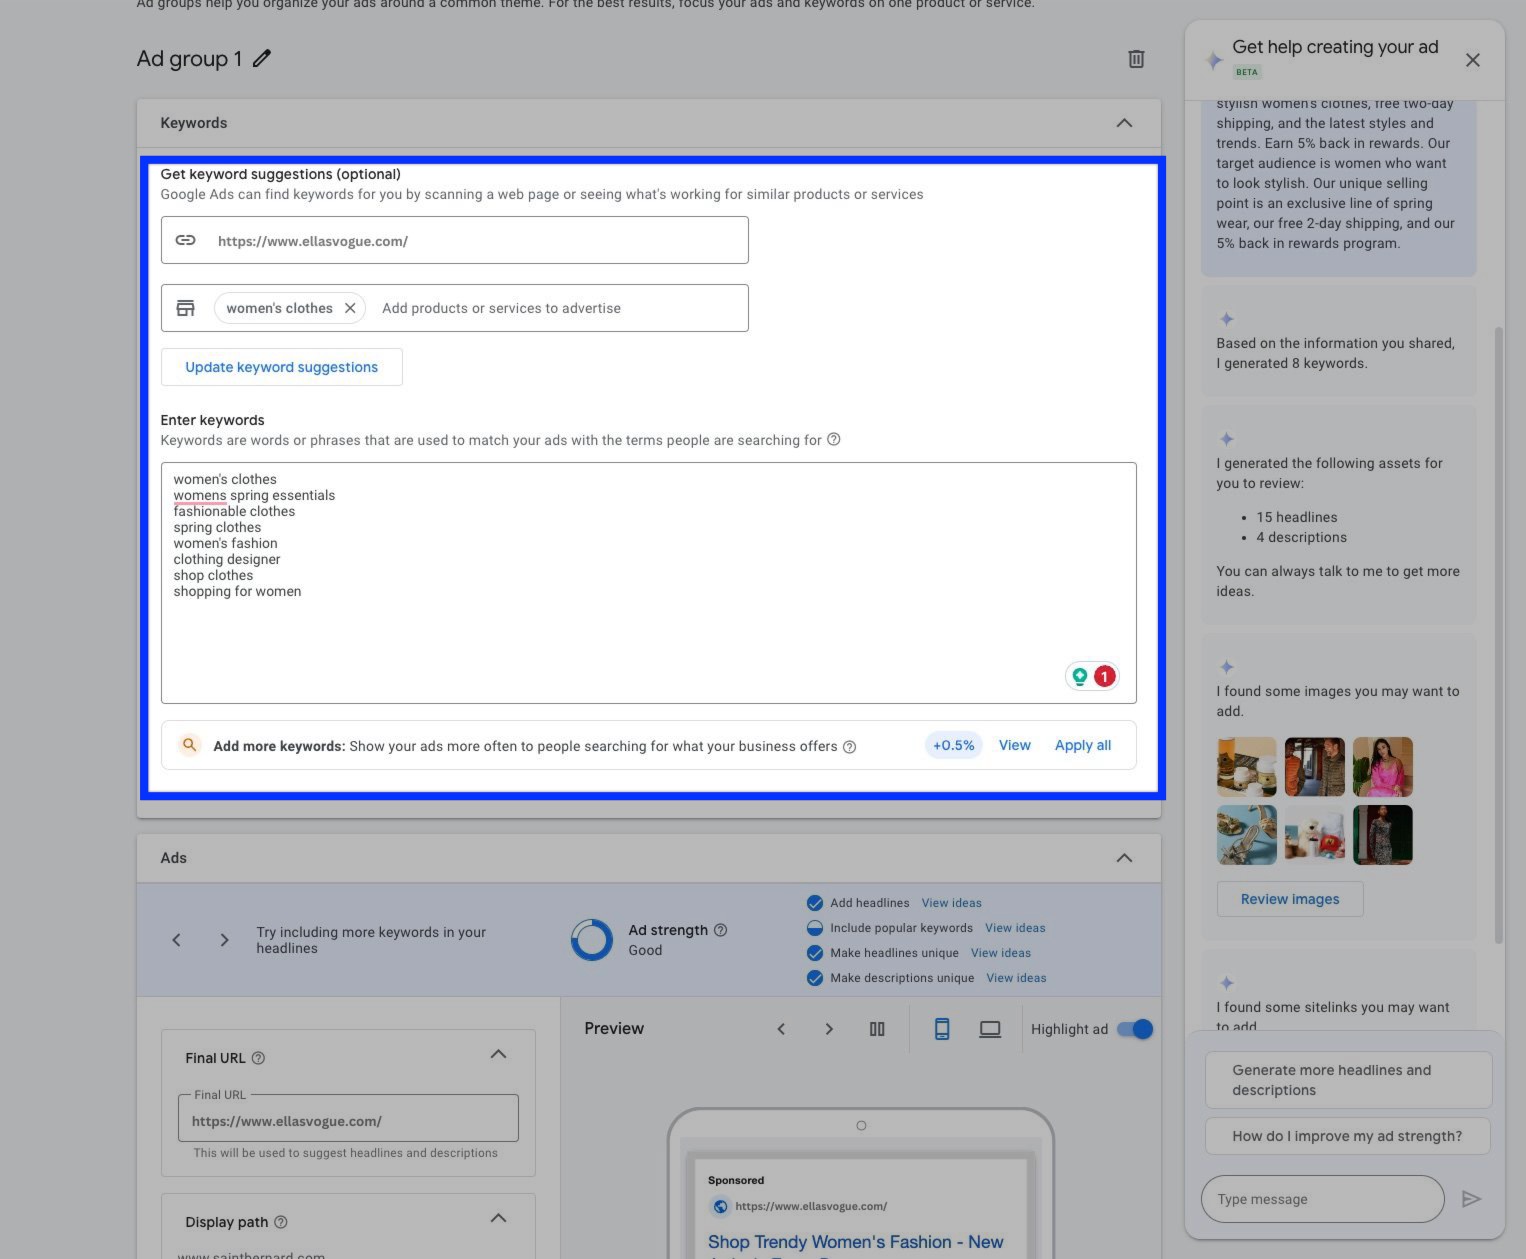
Task: Collapse the Final URL panel
Action: pos(498,1054)
